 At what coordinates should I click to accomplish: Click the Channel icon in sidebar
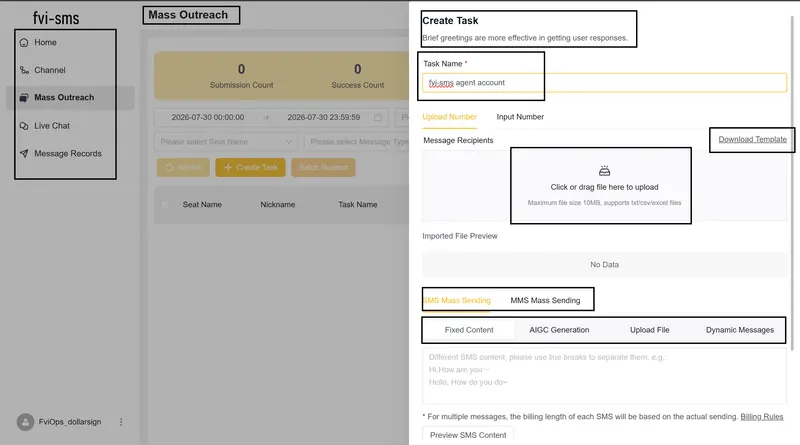point(24,70)
